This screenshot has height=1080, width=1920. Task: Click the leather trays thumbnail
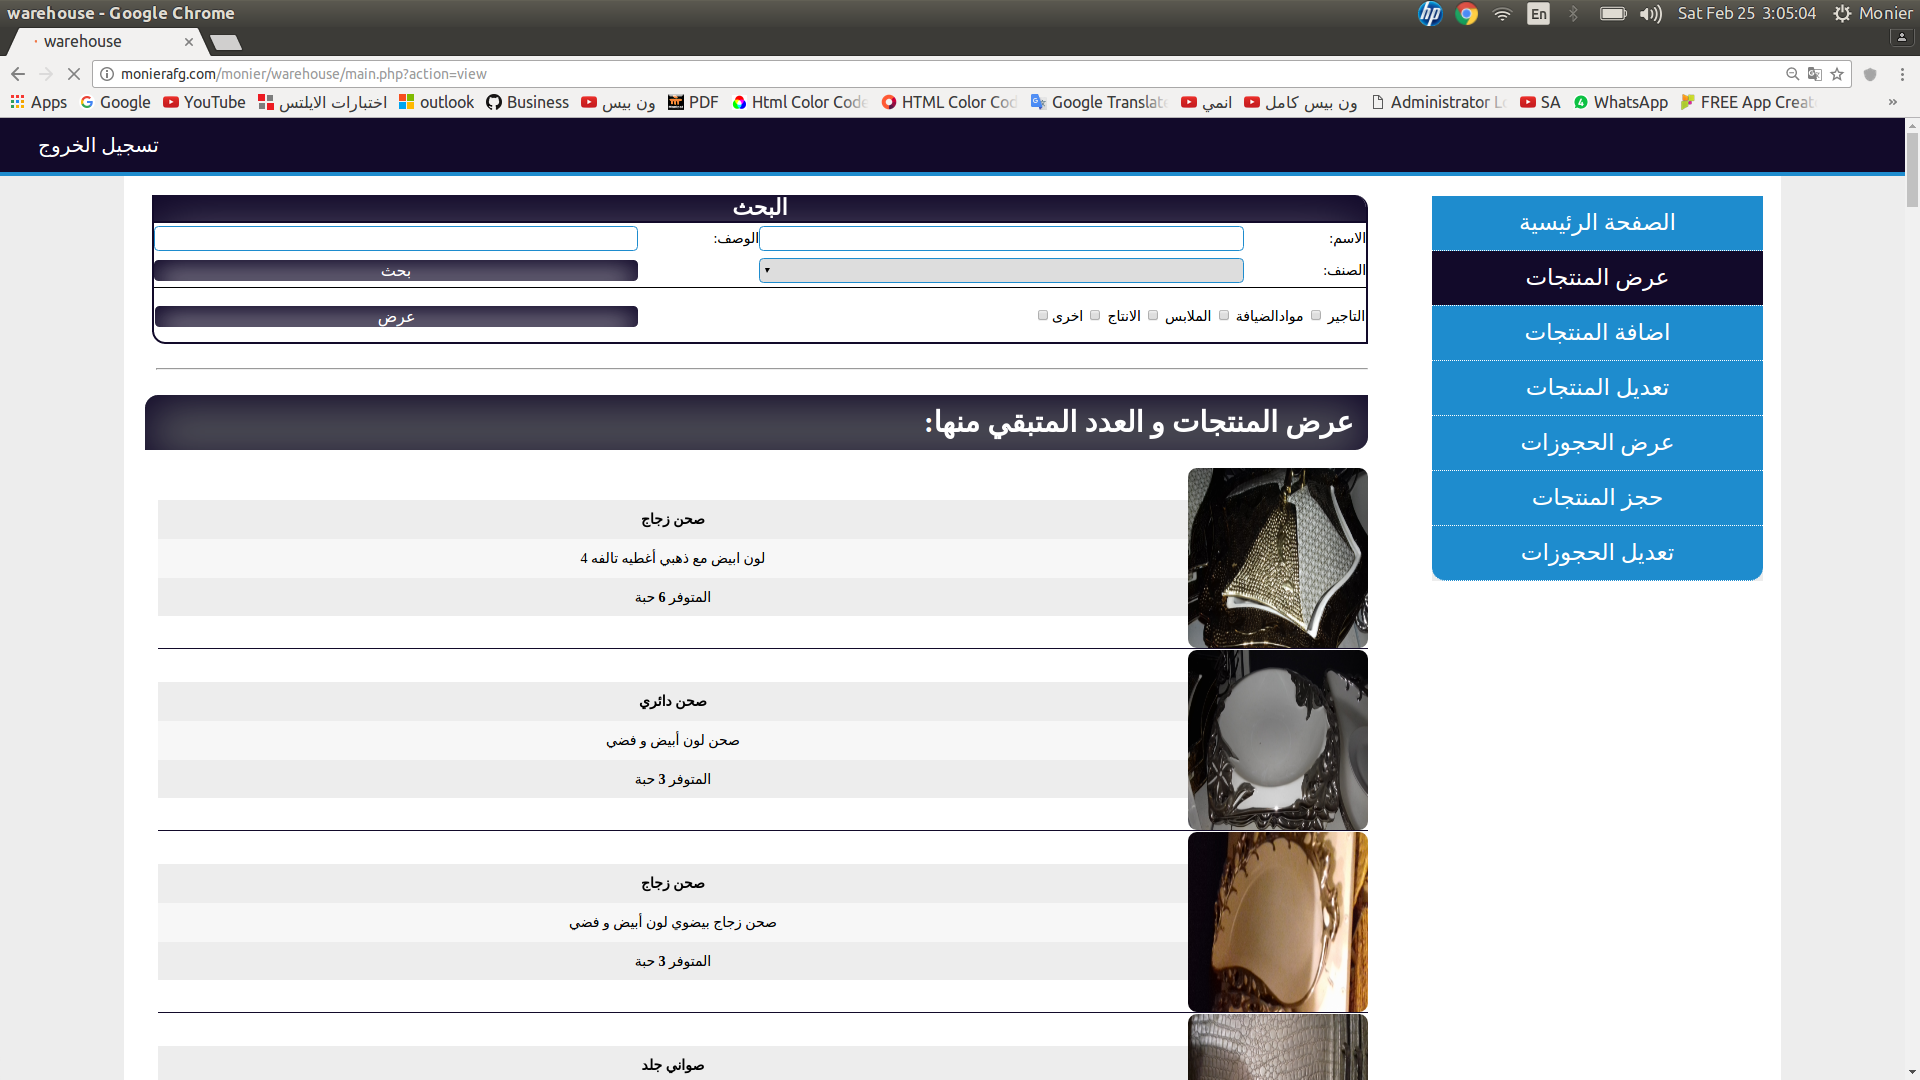1278,1047
